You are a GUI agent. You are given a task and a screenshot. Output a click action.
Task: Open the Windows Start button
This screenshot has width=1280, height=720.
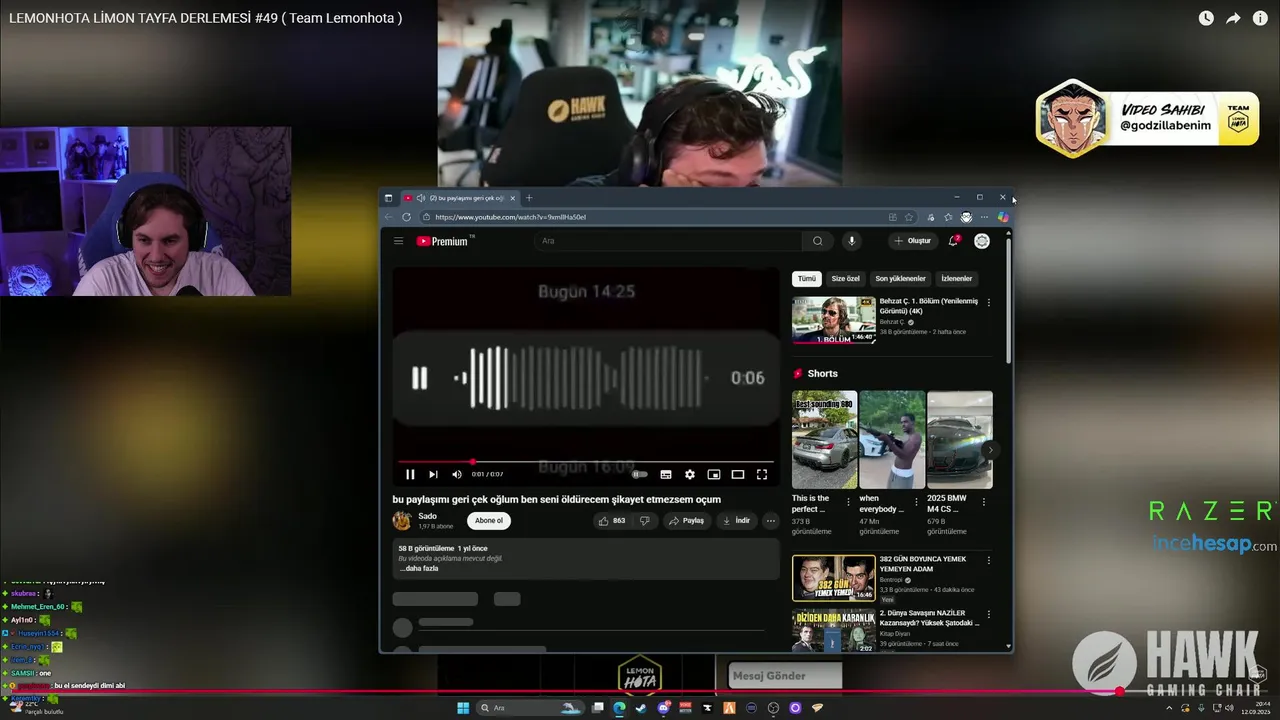(463, 708)
